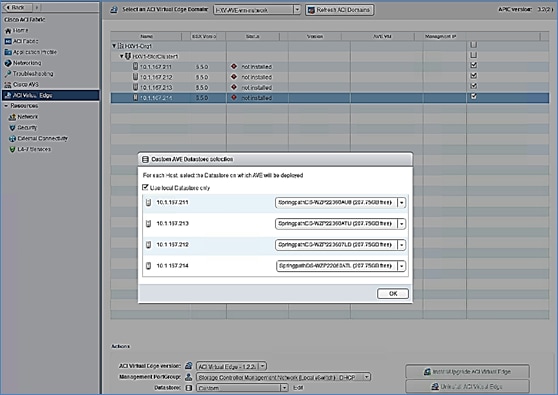
Task: Open Home in the sidebar
Action: point(20,31)
